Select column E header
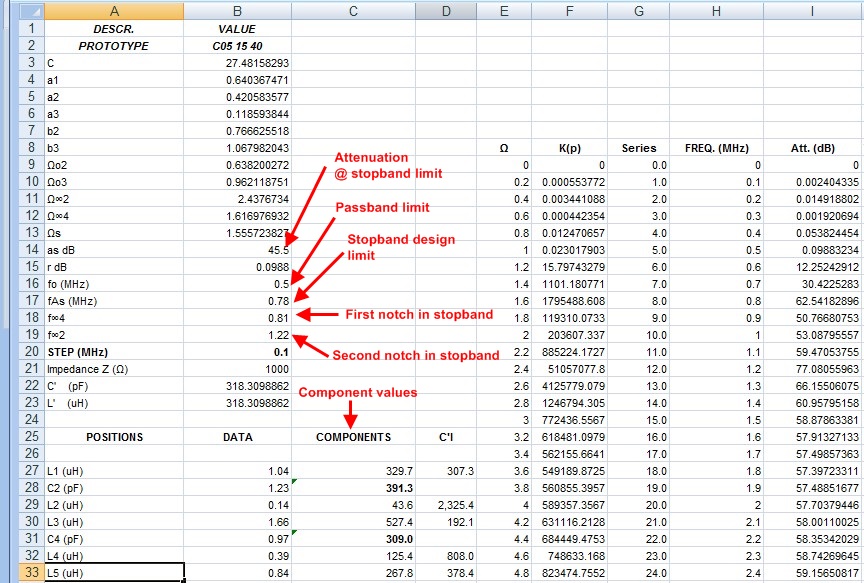The height and width of the screenshot is (583, 864). [x=504, y=11]
